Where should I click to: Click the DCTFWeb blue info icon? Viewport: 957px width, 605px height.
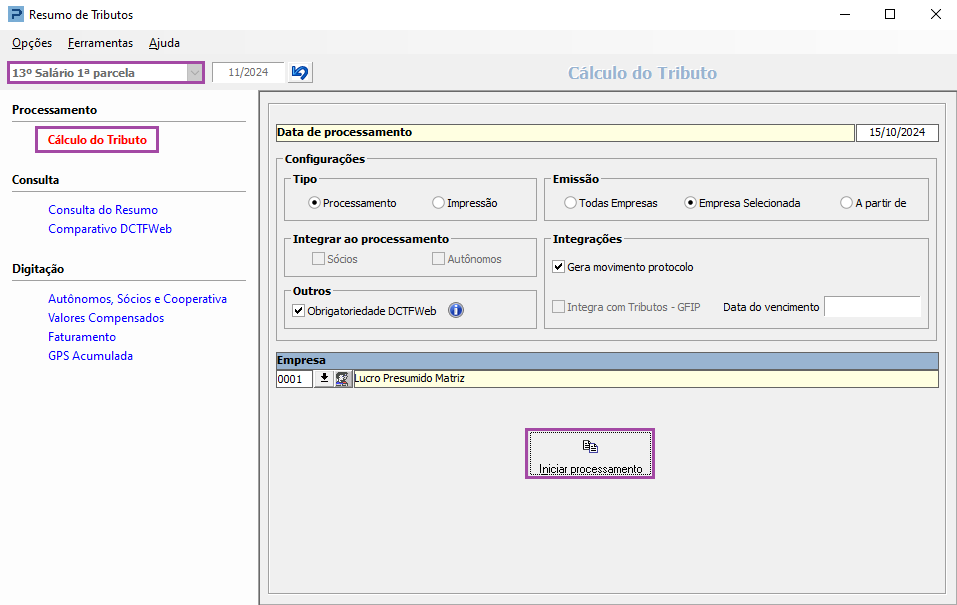[x=456, y=310]
